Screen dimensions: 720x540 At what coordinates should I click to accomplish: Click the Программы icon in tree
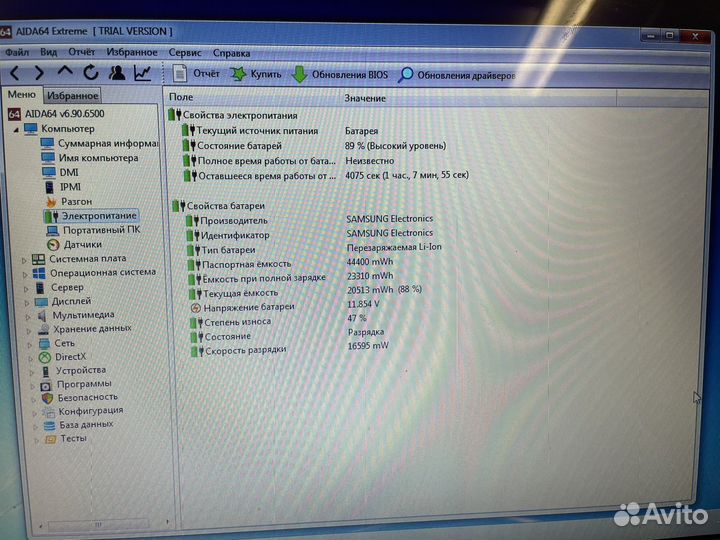click(46, 385)
